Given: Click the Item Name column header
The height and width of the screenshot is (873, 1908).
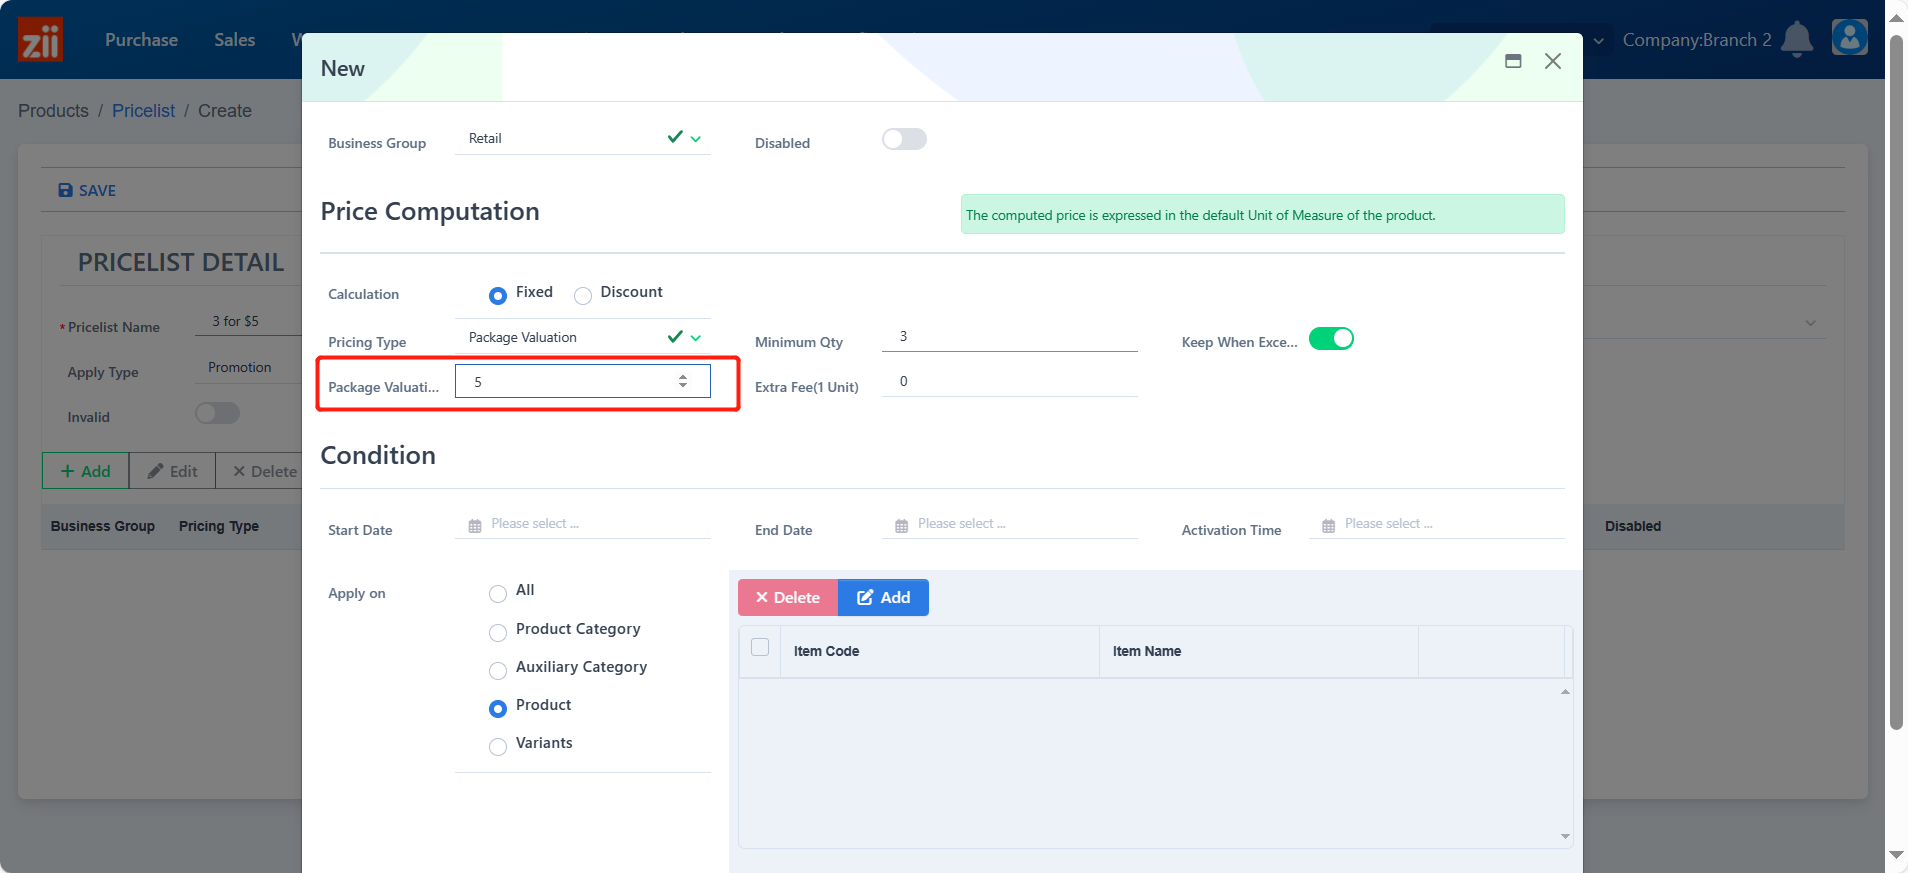Looking at the screenshot, I should tap(1258, 651).
